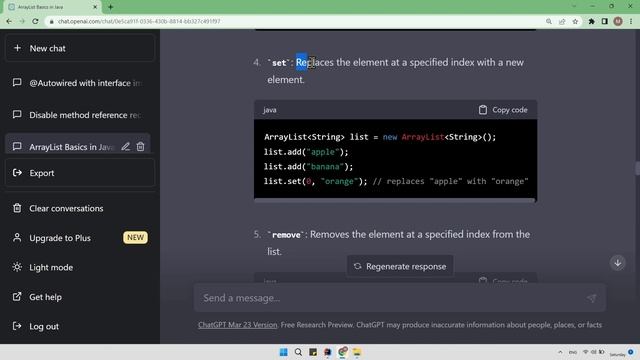This screenshot has height=360, width=640.
Task: Click the page vertical scrollbar thumb
Action: (637, 168)
